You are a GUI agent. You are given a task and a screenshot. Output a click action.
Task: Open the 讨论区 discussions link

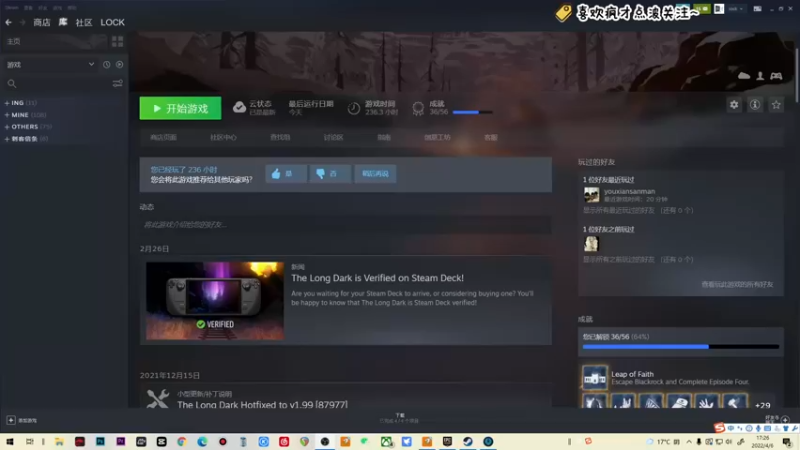(x=333, y=137)
